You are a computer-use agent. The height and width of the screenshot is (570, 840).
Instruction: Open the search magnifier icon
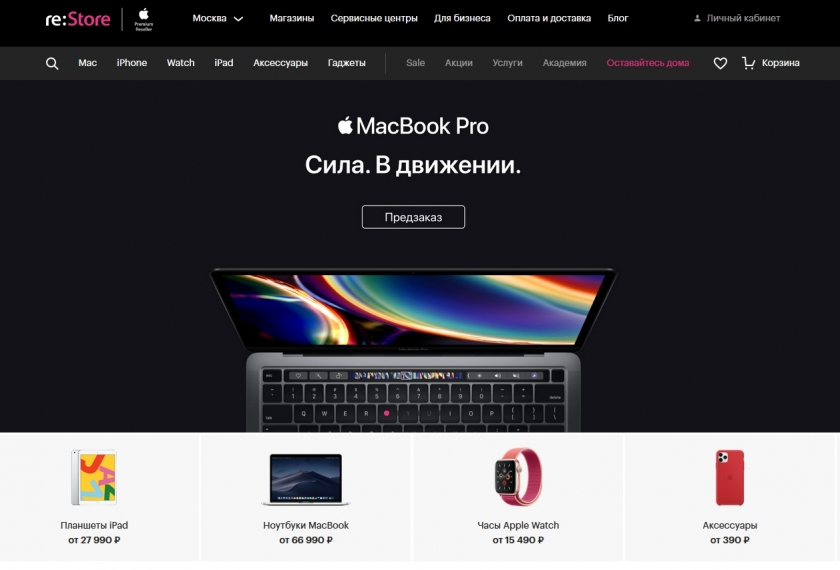coord(52,64)
